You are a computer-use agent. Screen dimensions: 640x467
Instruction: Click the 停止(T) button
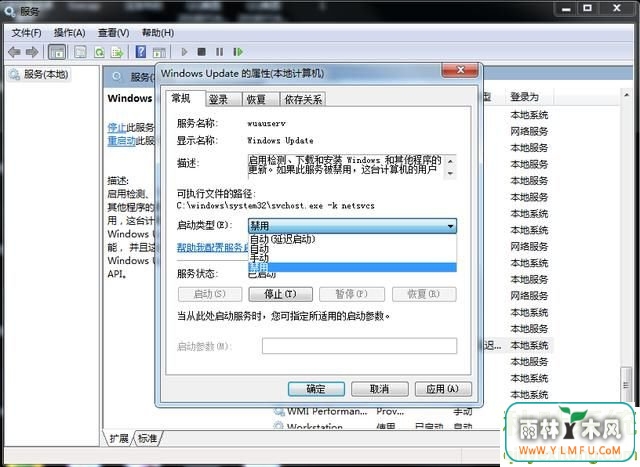280,294
